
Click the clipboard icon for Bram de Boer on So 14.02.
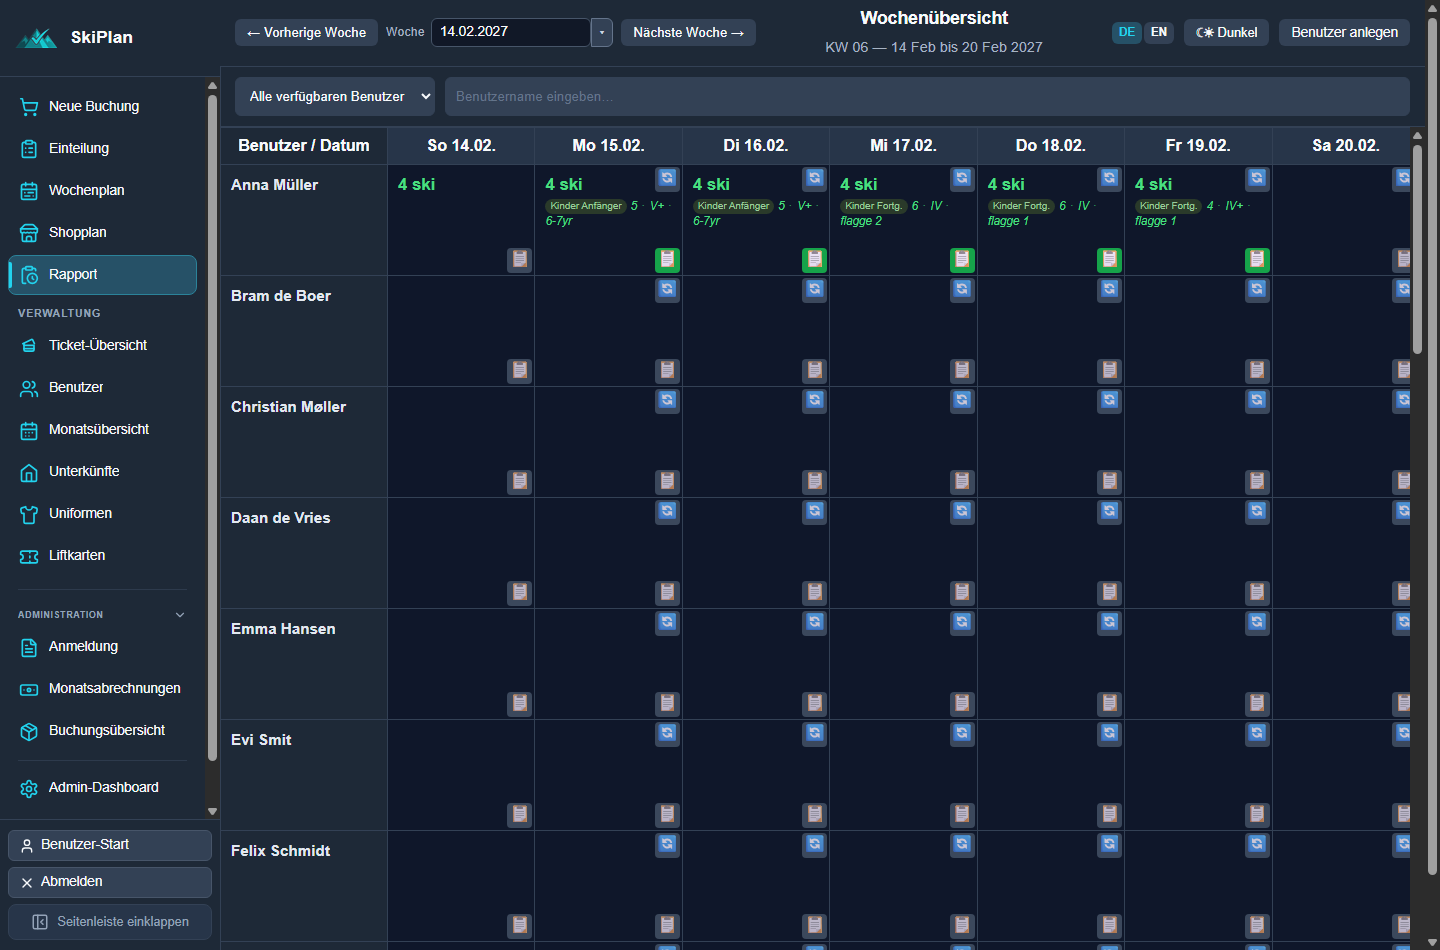click(519, 371)
